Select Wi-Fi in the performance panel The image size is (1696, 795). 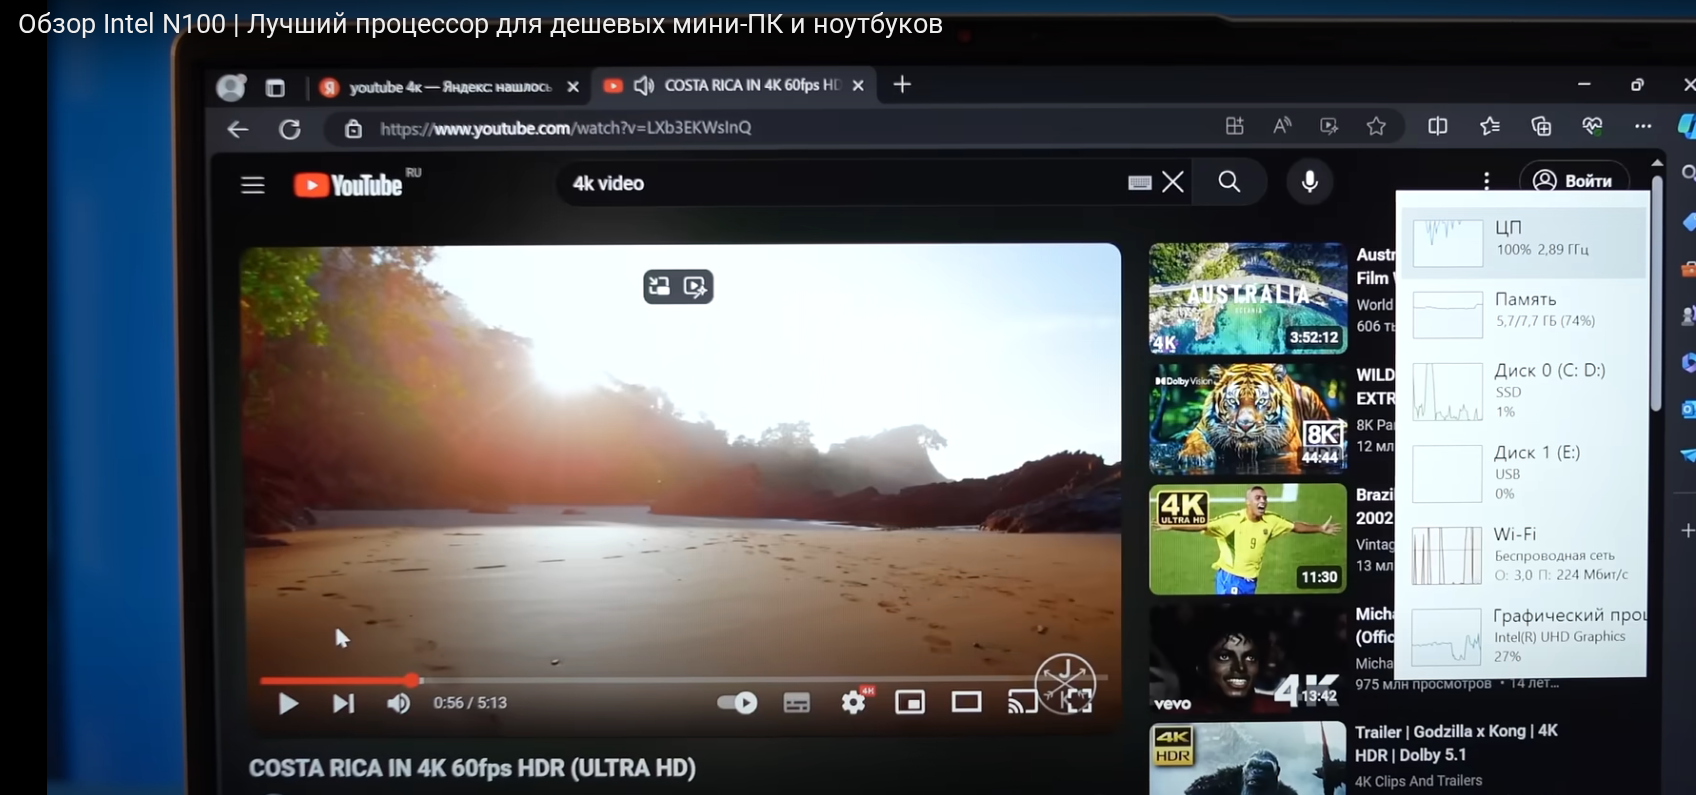[x=1524, y=555]
